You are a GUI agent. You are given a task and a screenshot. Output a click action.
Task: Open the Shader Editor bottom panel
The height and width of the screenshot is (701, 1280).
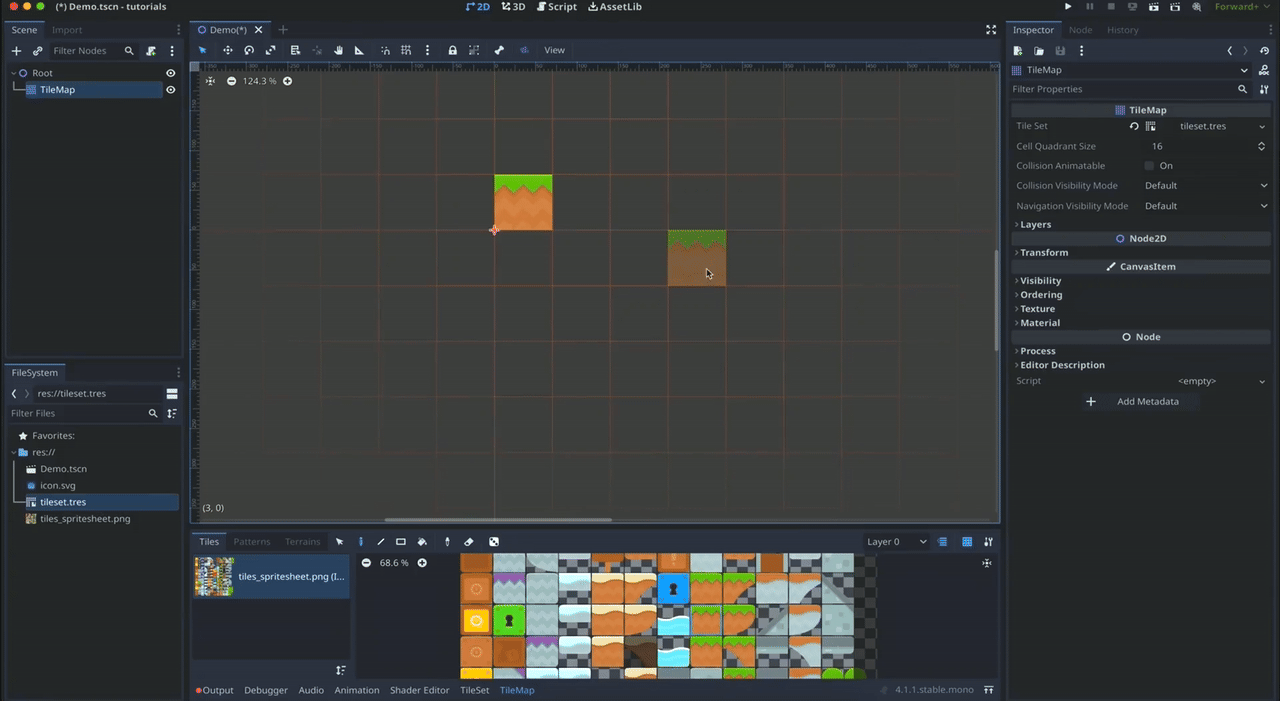[420, 690]
